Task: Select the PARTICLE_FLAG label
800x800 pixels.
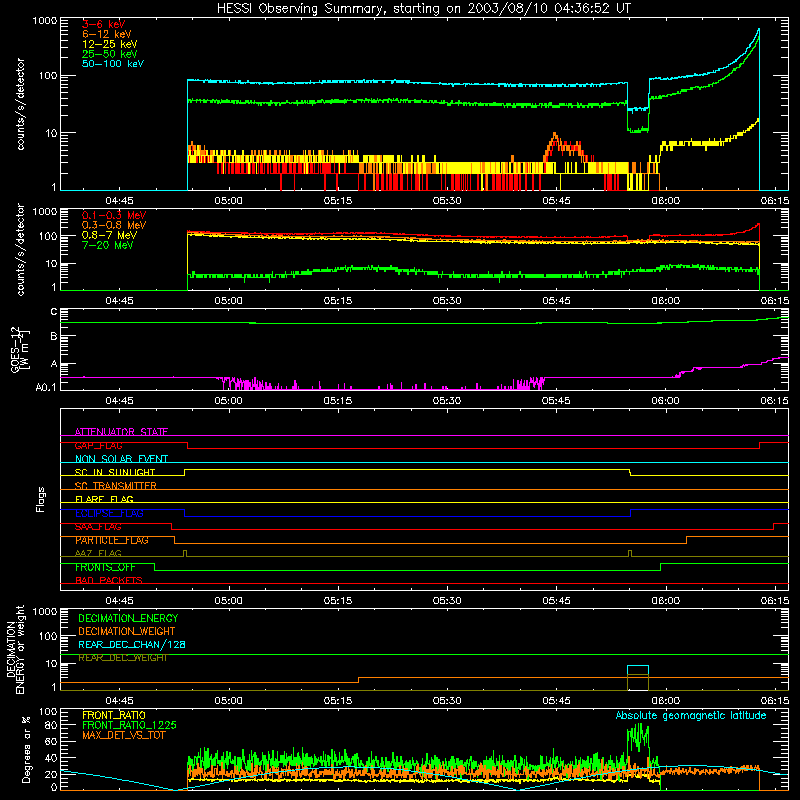Action: pyautogui.click(x=112, y=540)
